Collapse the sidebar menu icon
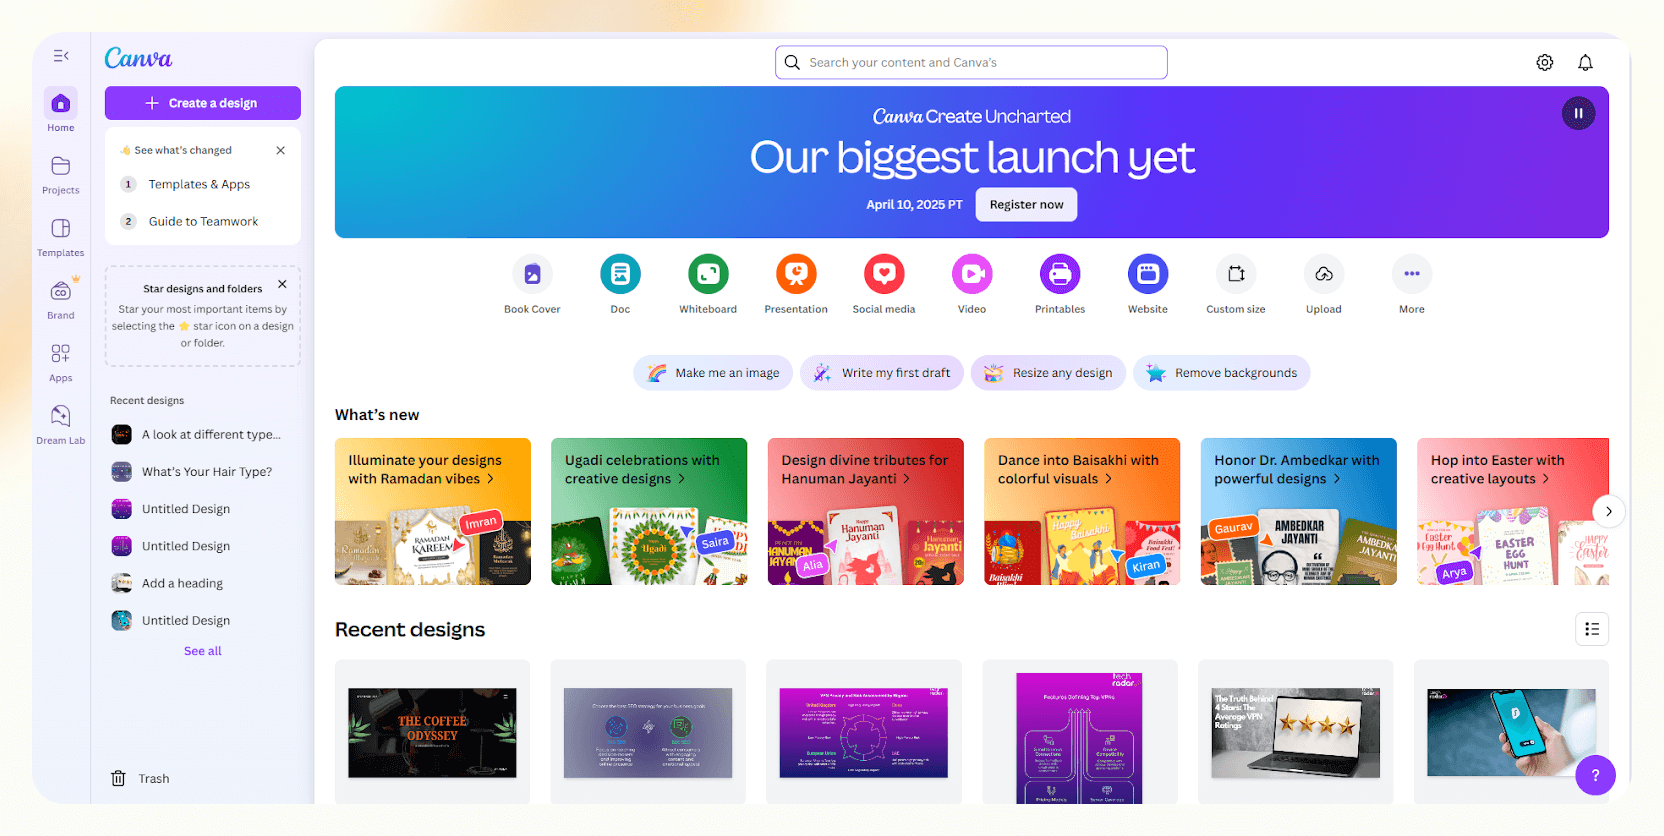Screen dimensions: 1664x836 (61, 56)
